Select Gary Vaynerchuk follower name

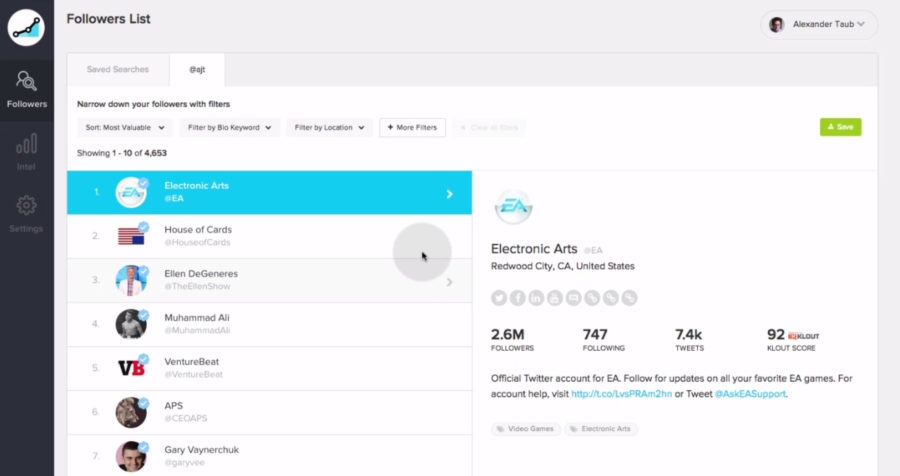tap(201, 450)
